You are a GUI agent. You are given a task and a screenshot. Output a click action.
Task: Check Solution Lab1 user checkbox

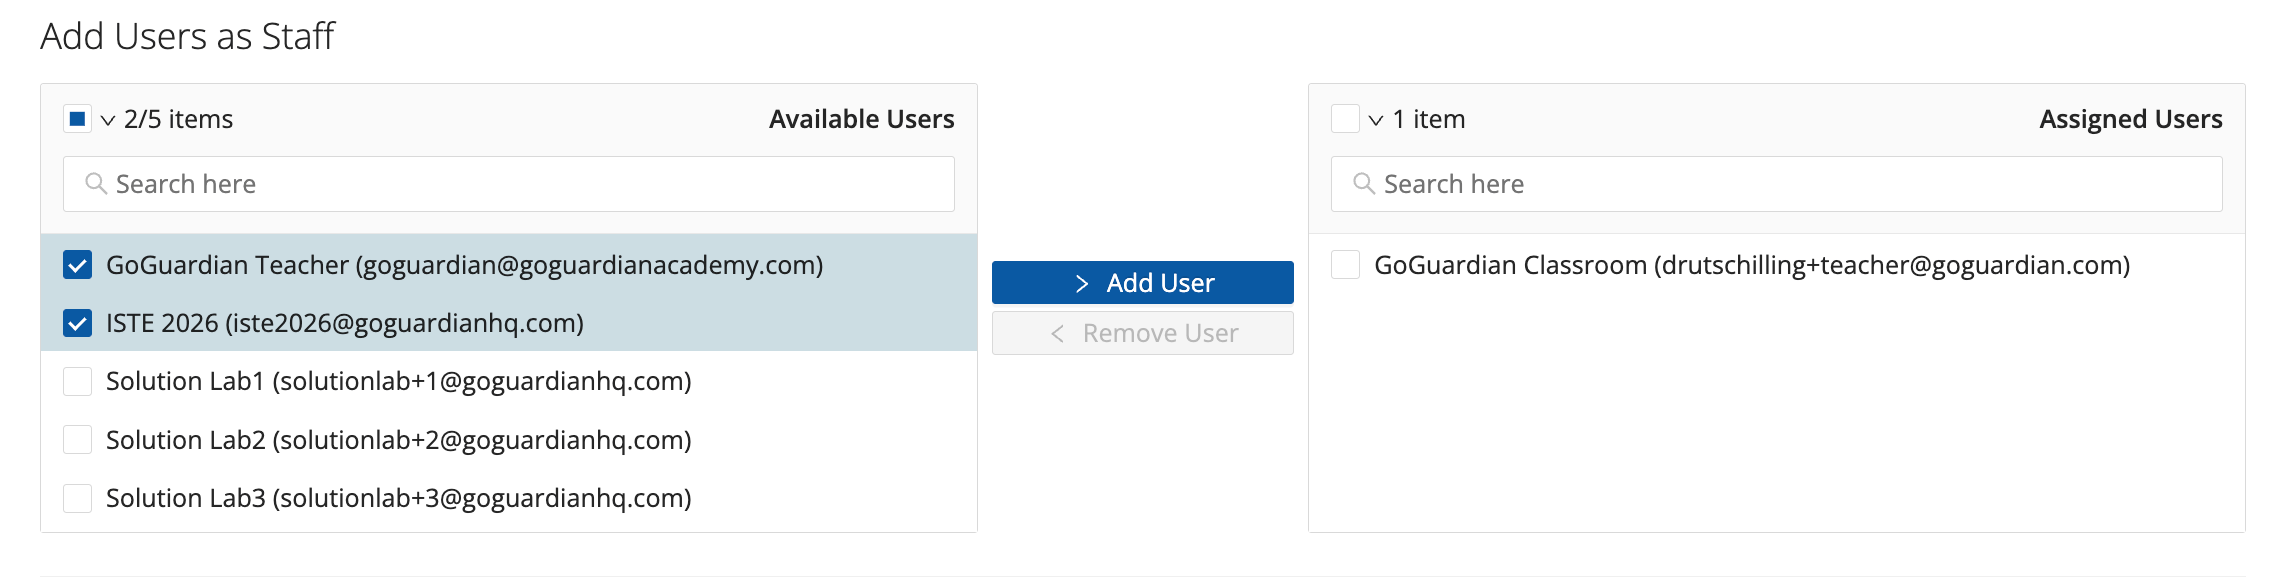77,381
